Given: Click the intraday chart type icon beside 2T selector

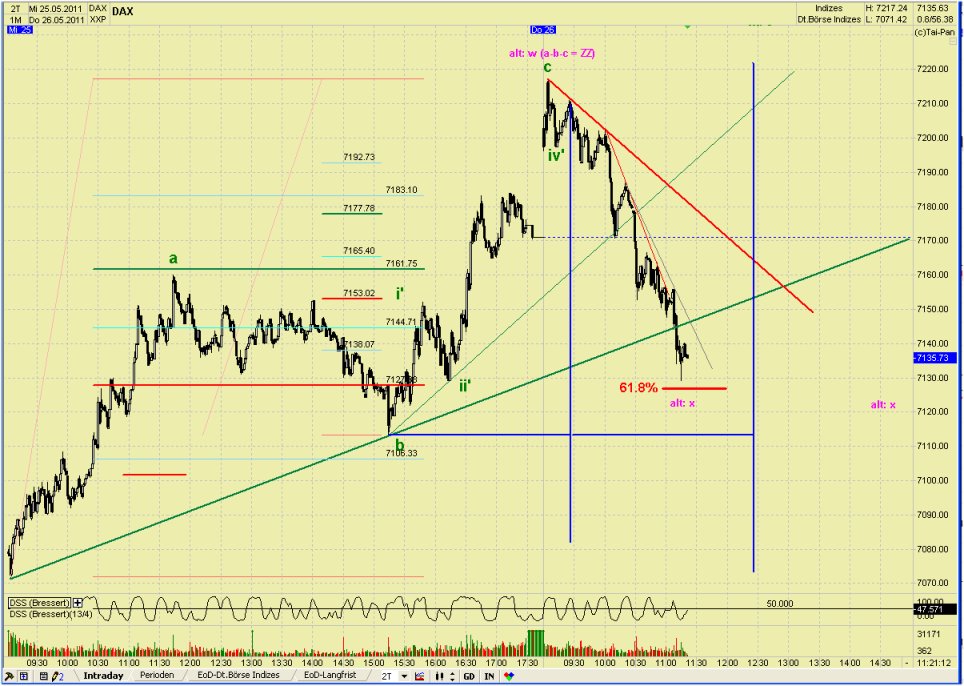Looking at the screenshot, I should pos(420,676).
